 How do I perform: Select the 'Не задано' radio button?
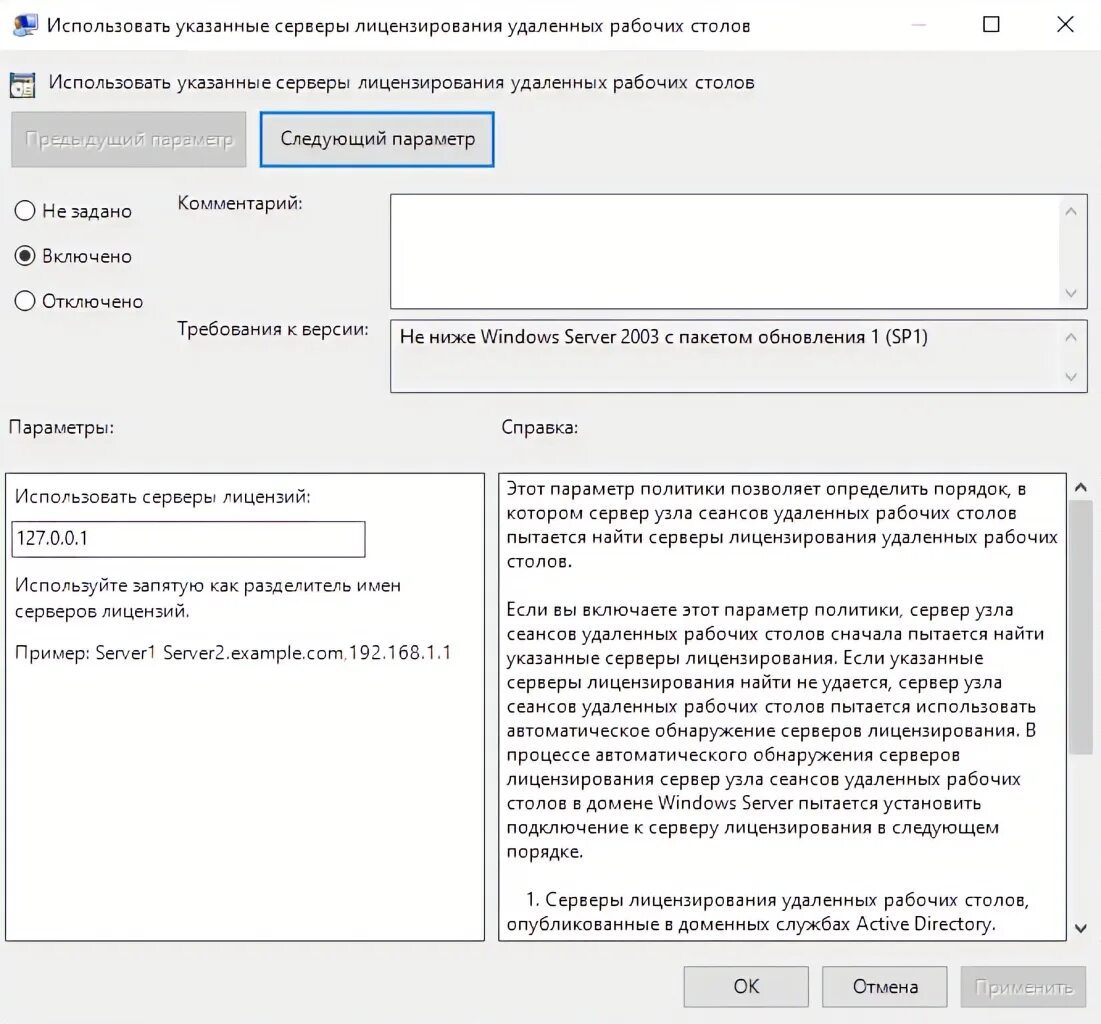point(25,211)
